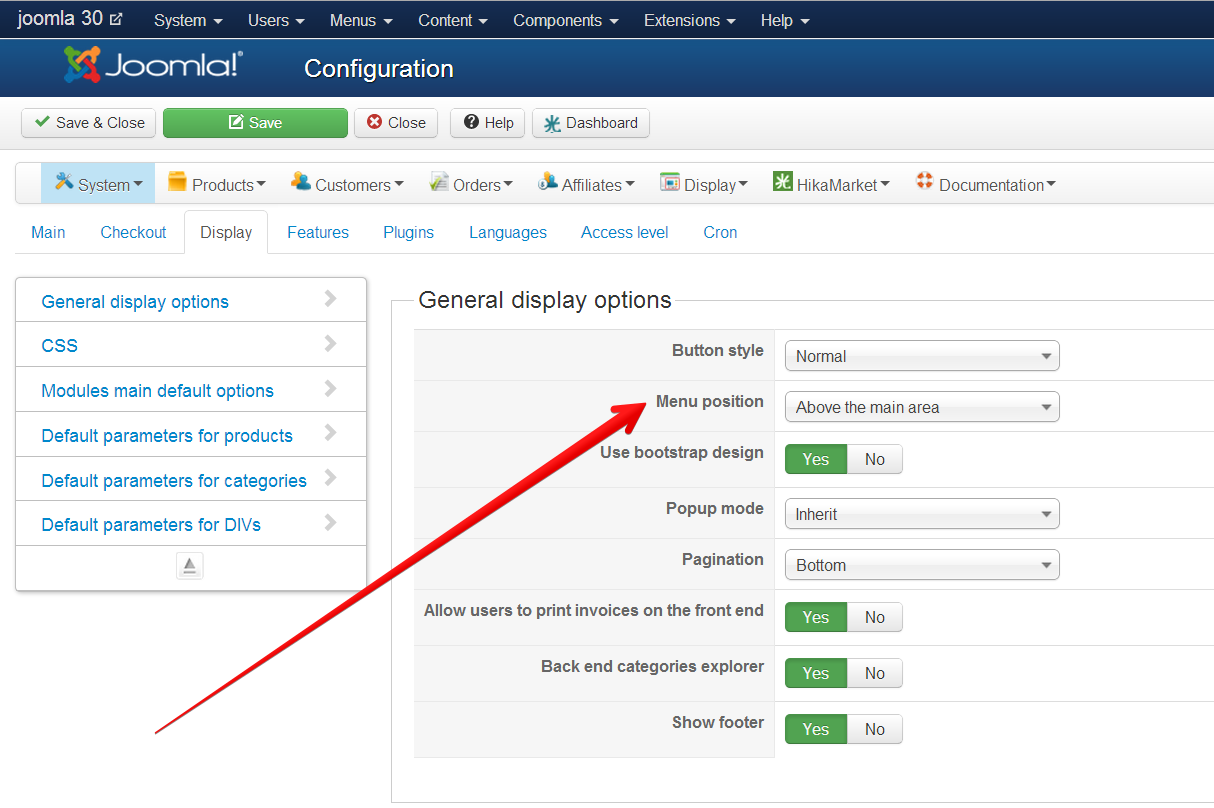Click Close toolbar button

pyautogui.click(x=396, y=123)
